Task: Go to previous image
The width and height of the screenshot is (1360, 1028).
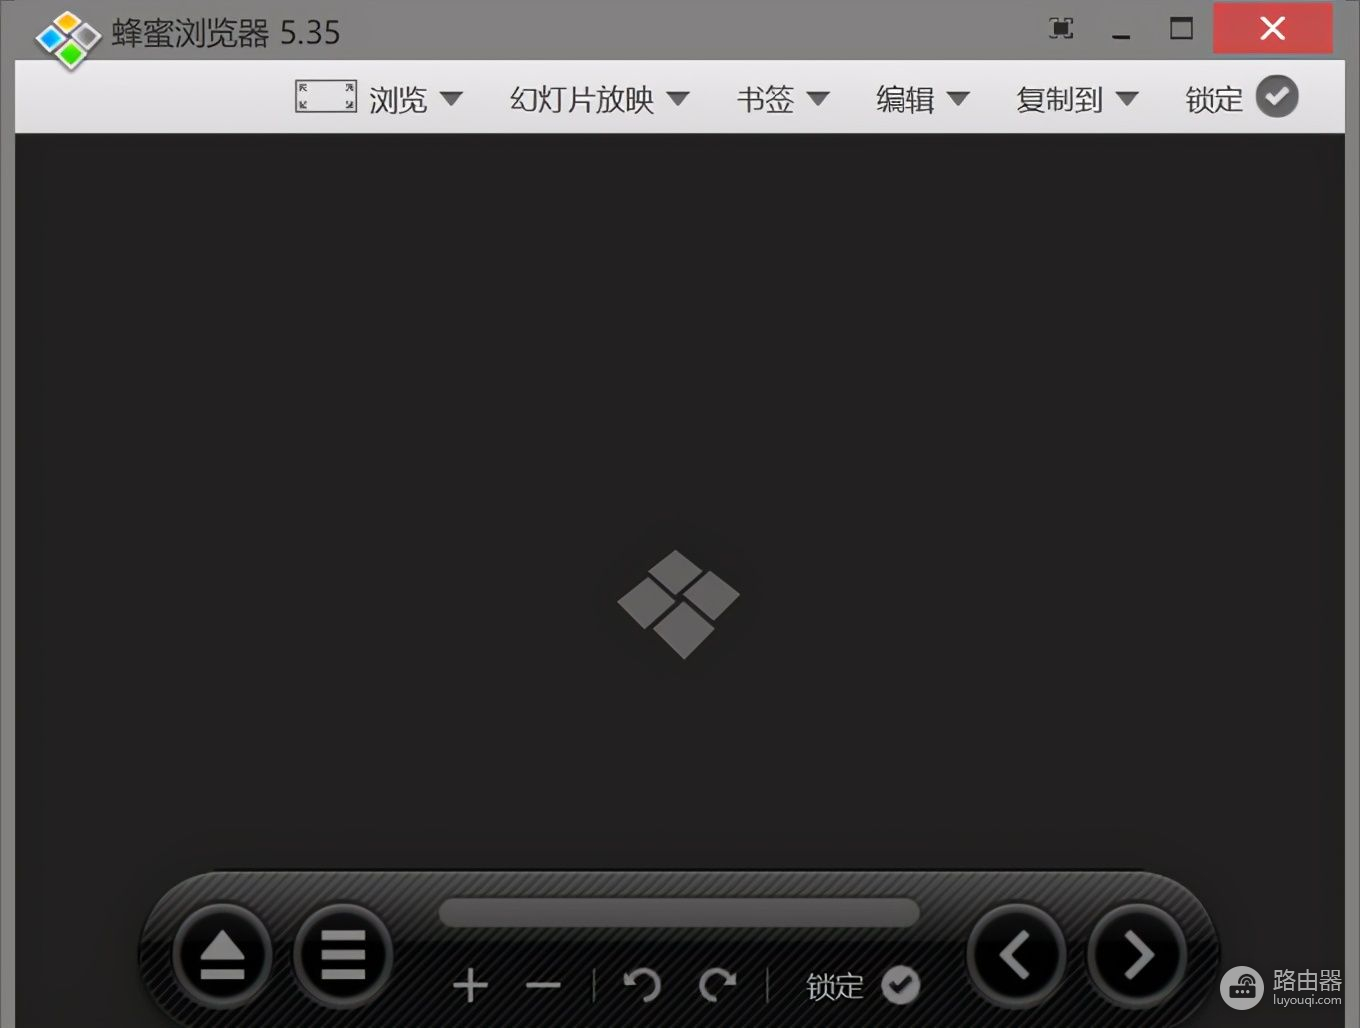Action: pos(1016,955)
